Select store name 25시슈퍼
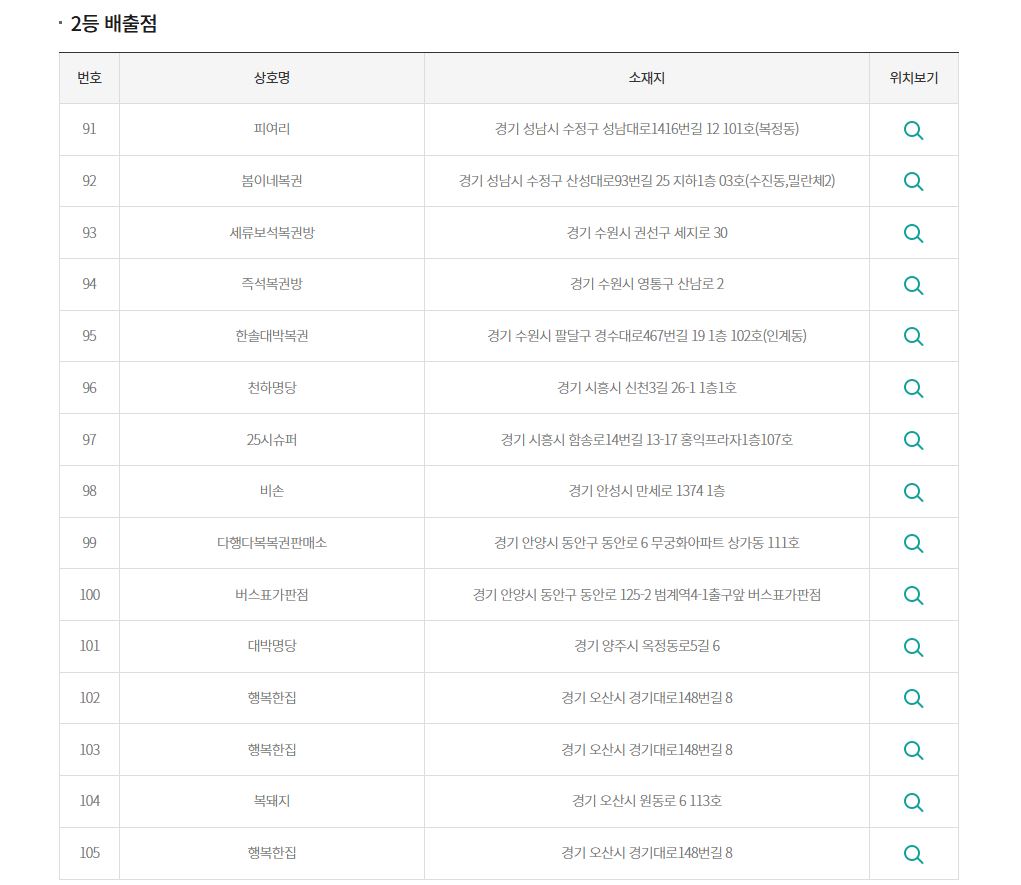This screenshot has height=885, width=1021. coord(272,440)
